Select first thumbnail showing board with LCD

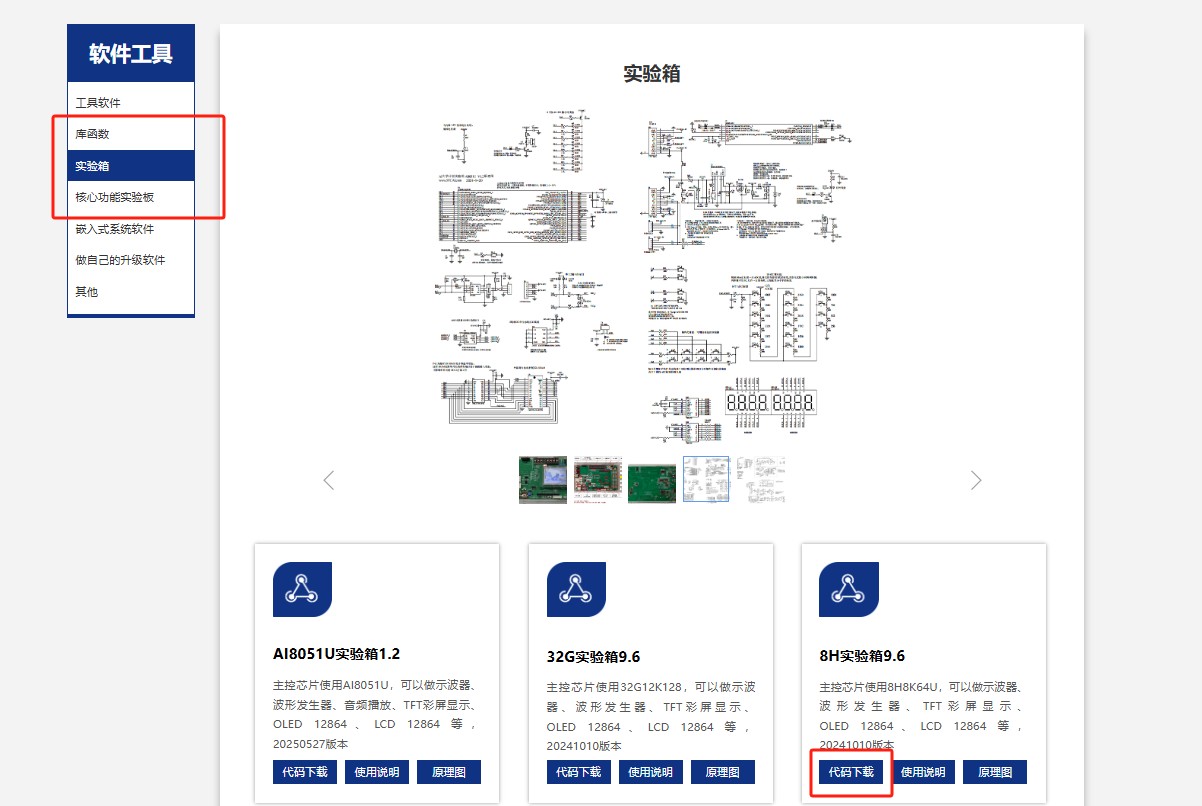[543, 480]
